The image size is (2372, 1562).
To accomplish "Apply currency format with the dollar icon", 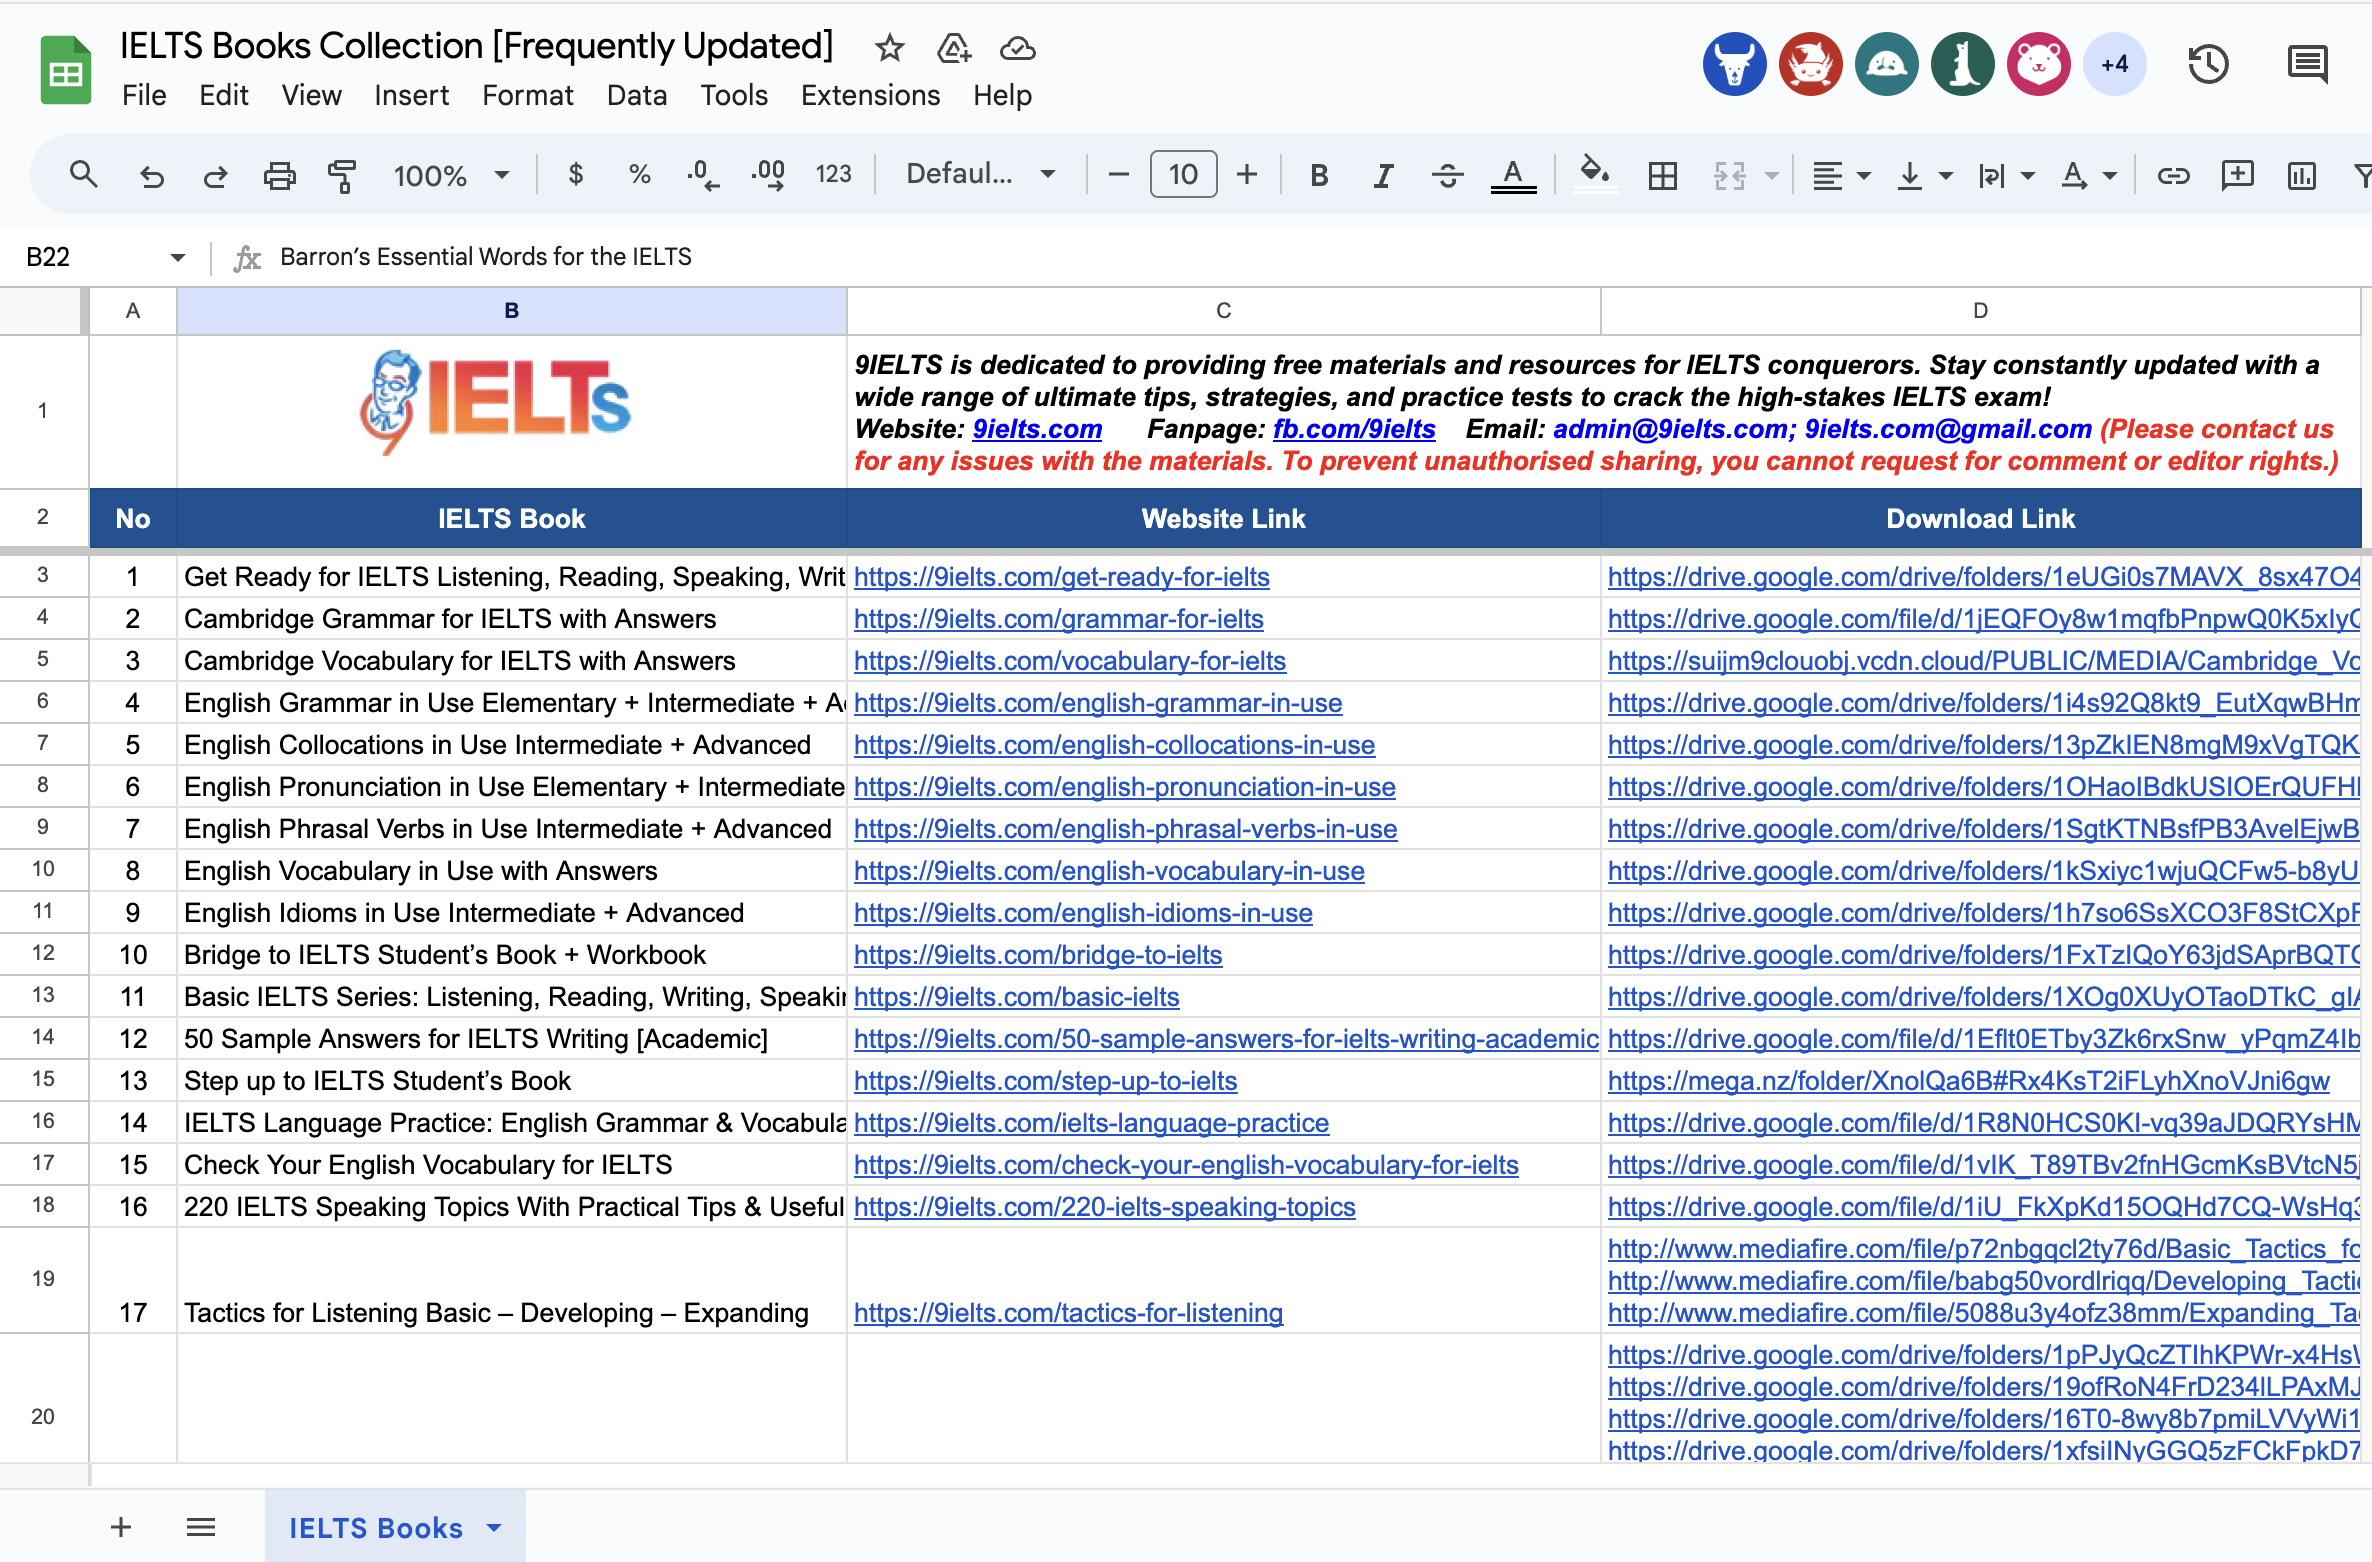I will tap(575, 175).
